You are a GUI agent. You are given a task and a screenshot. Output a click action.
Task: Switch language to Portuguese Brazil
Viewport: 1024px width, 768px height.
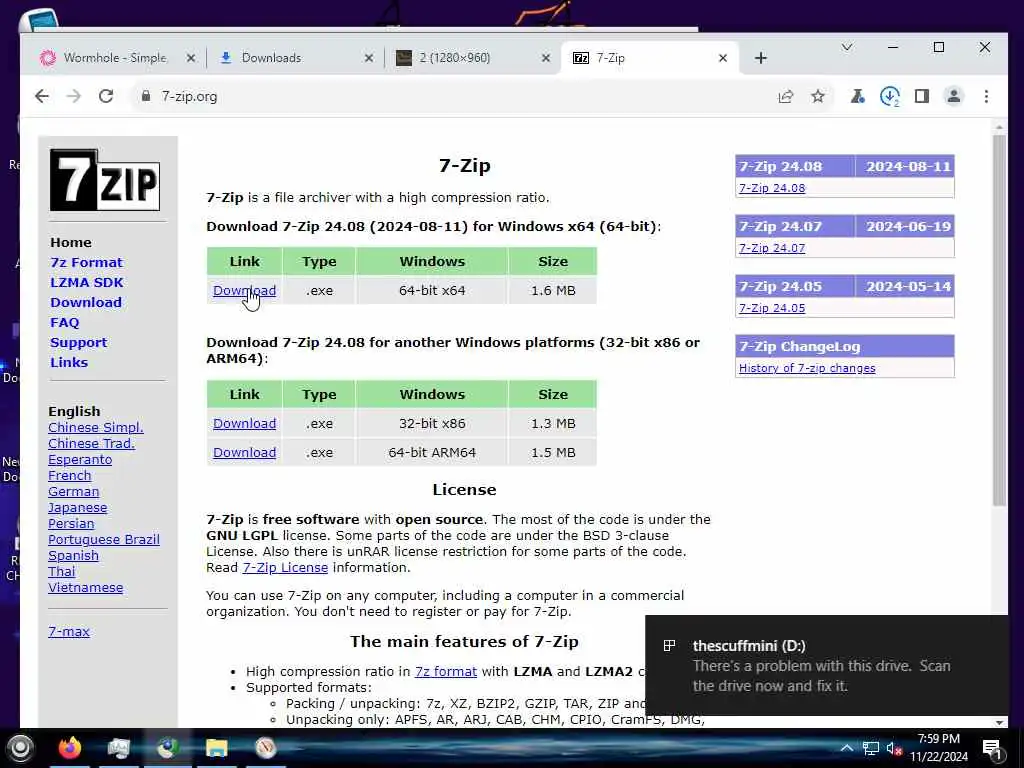click(x=103, y=539)
